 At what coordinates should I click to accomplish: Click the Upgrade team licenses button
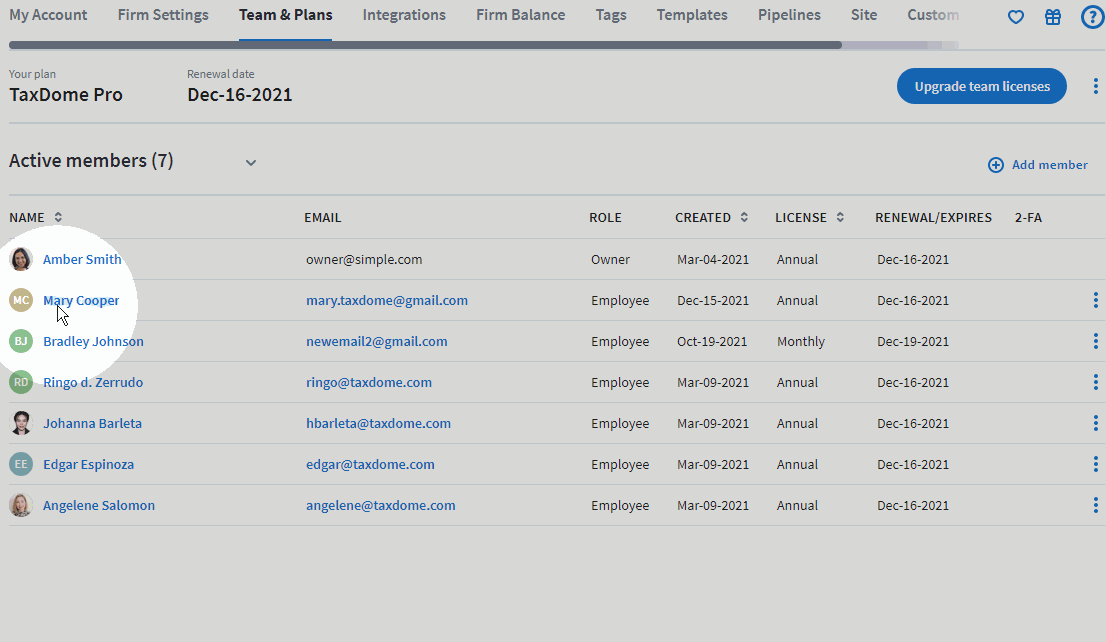click(x=981, y=86)
